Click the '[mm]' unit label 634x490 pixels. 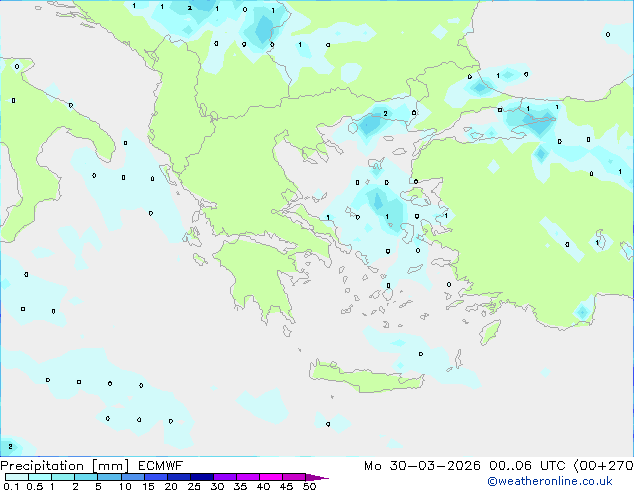pos(110,466)
